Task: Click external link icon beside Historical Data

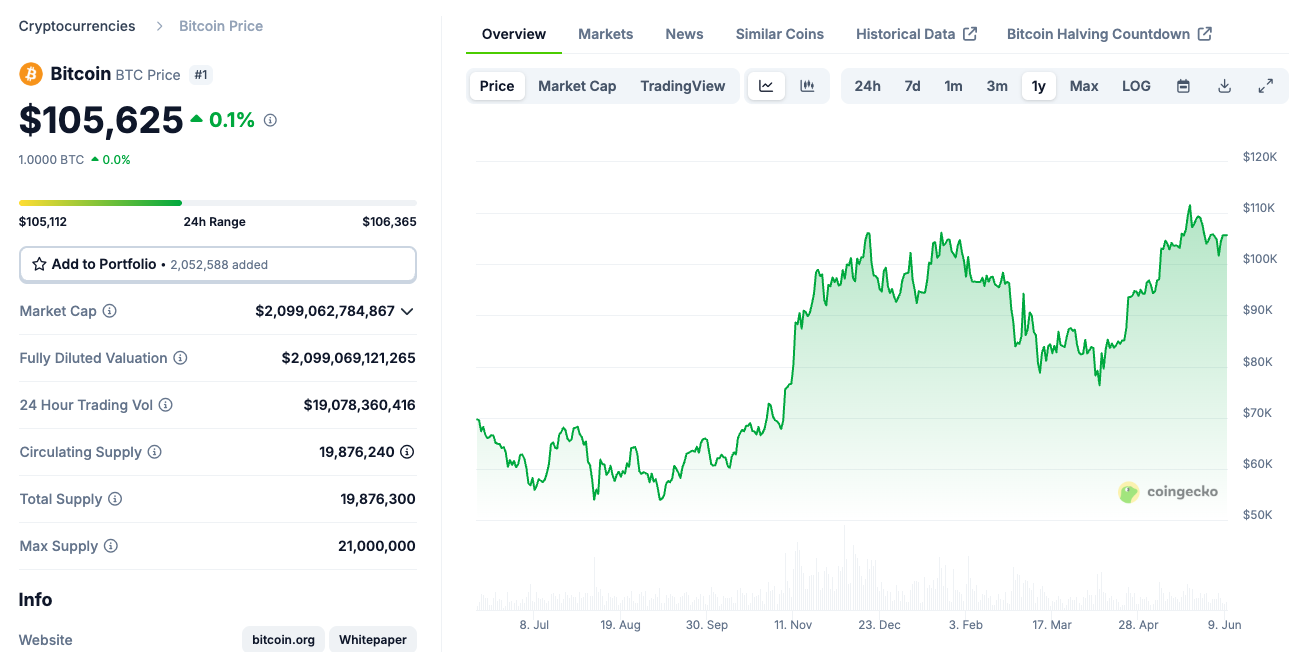Action: [x=970, y=34]
